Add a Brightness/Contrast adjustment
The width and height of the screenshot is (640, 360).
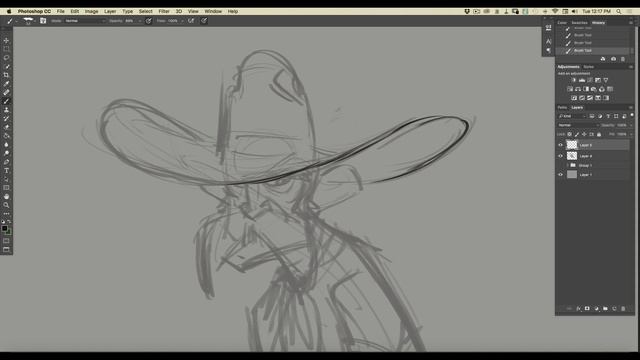click(x=574, y=80)
